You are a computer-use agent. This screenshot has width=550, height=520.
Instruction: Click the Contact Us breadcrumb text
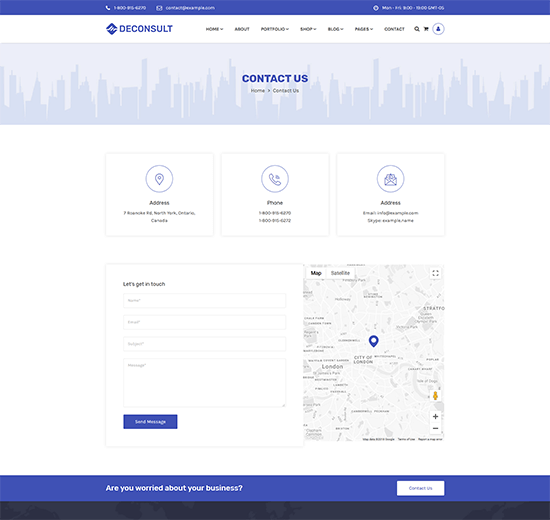pos(286,91)
